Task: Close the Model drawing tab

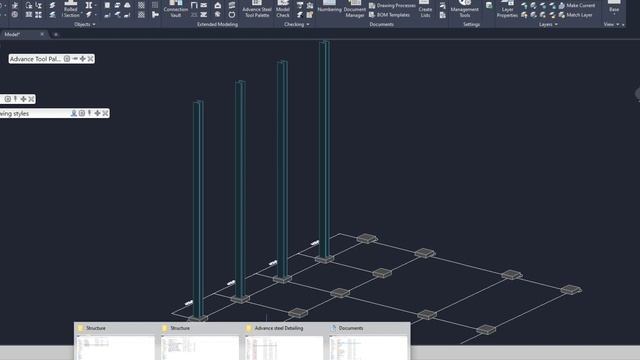Action: tap(42, 35)
